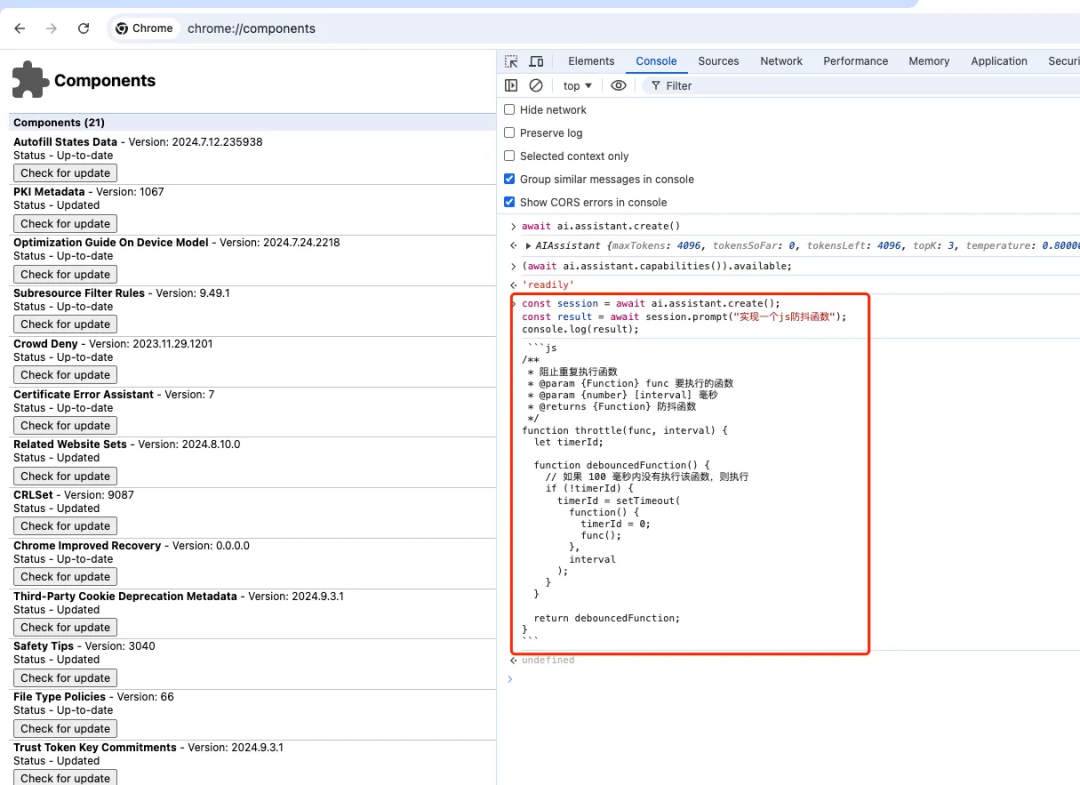The image size is (1080, 785).
Task: Clear console with the clear icon
Action: [536, 86]
